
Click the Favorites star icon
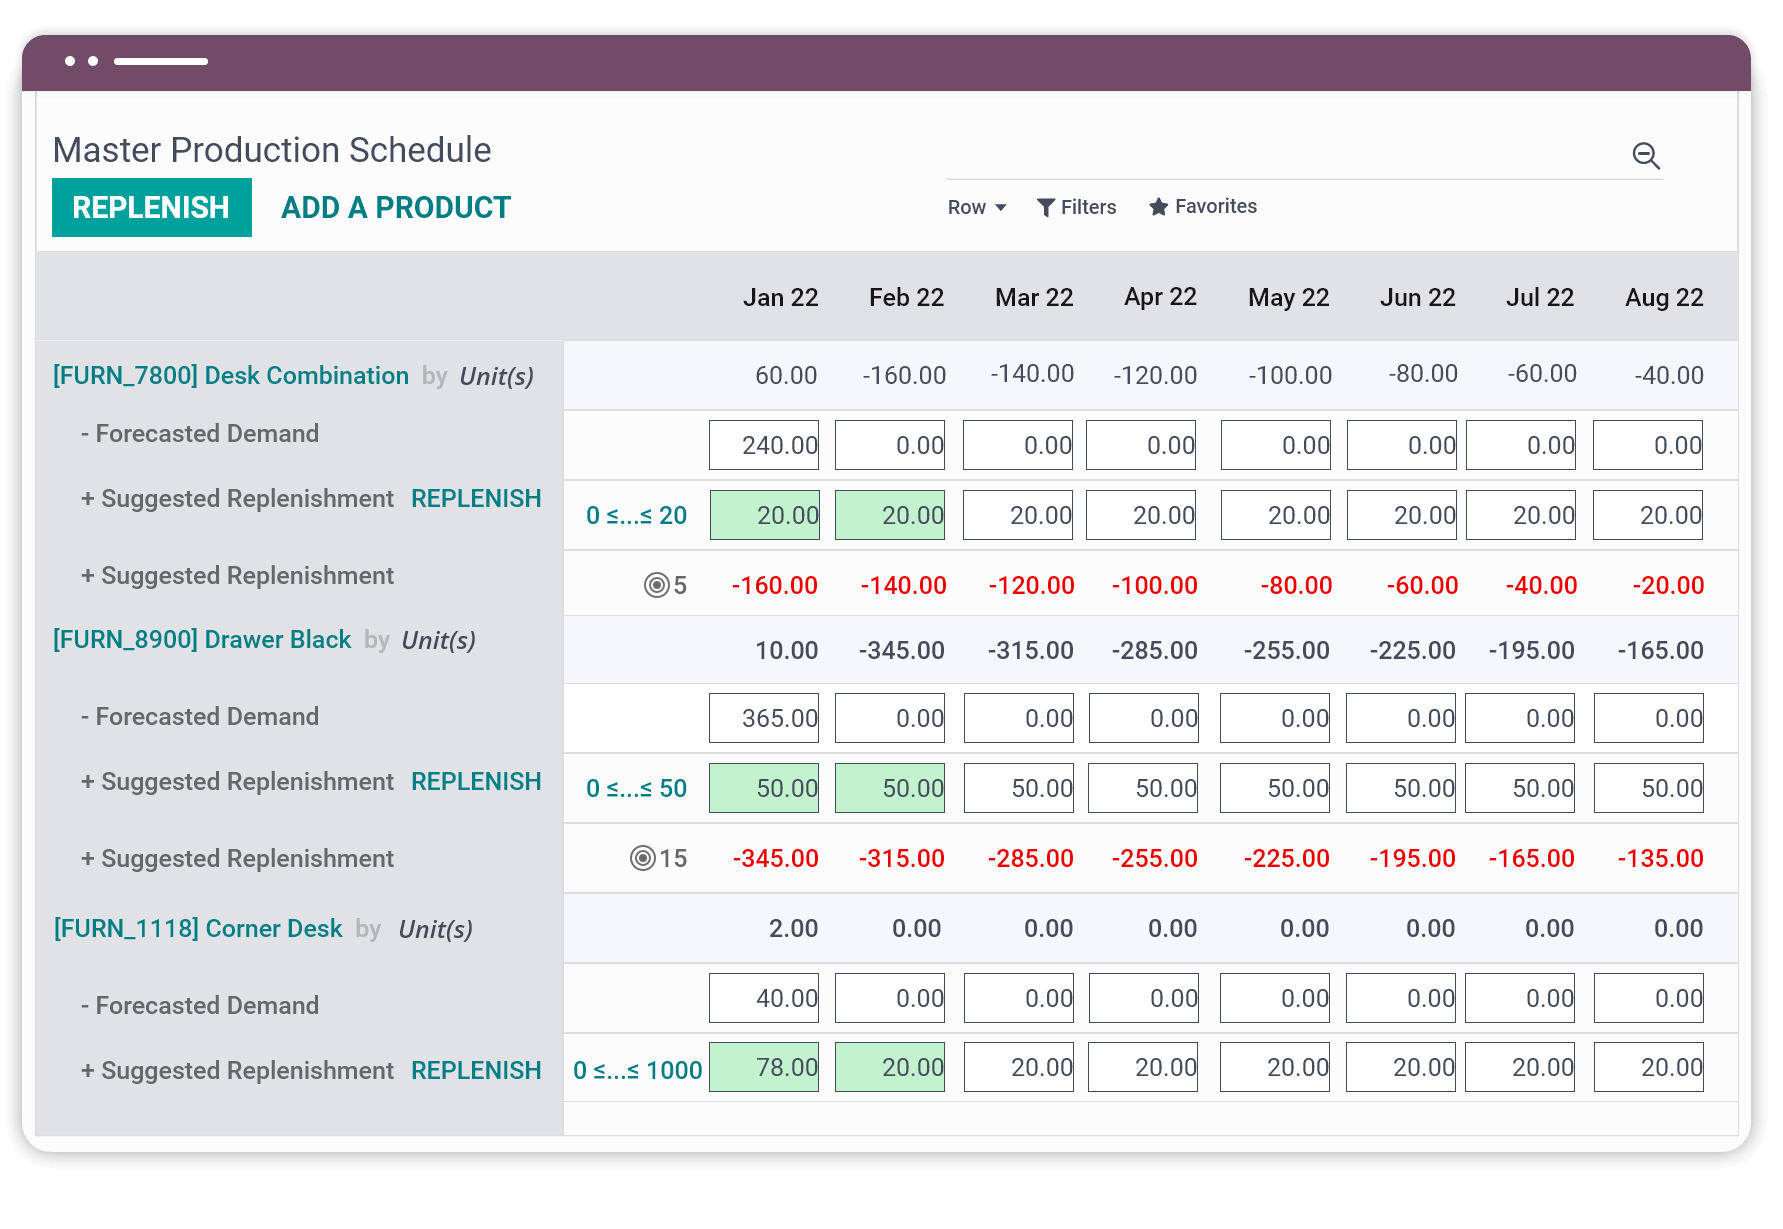(1158, 207)
